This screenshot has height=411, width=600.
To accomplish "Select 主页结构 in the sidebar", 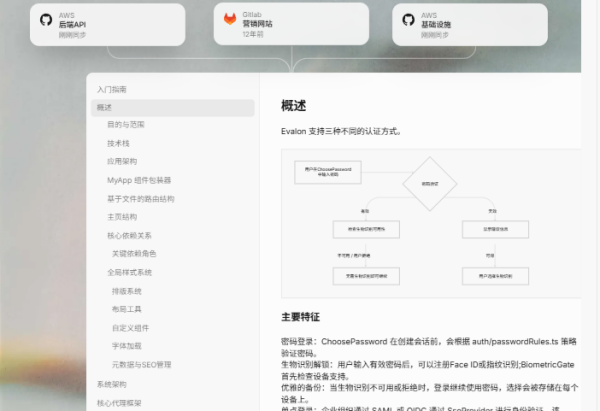I will click(x=122, y=217).
